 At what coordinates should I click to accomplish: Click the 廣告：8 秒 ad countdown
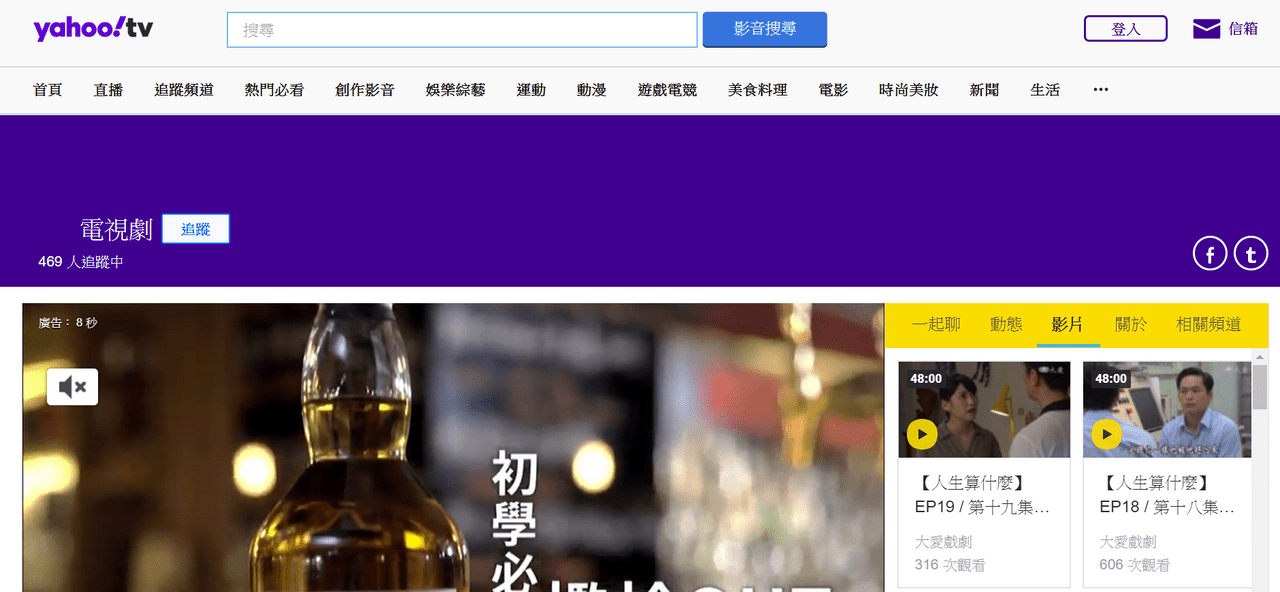68,323
